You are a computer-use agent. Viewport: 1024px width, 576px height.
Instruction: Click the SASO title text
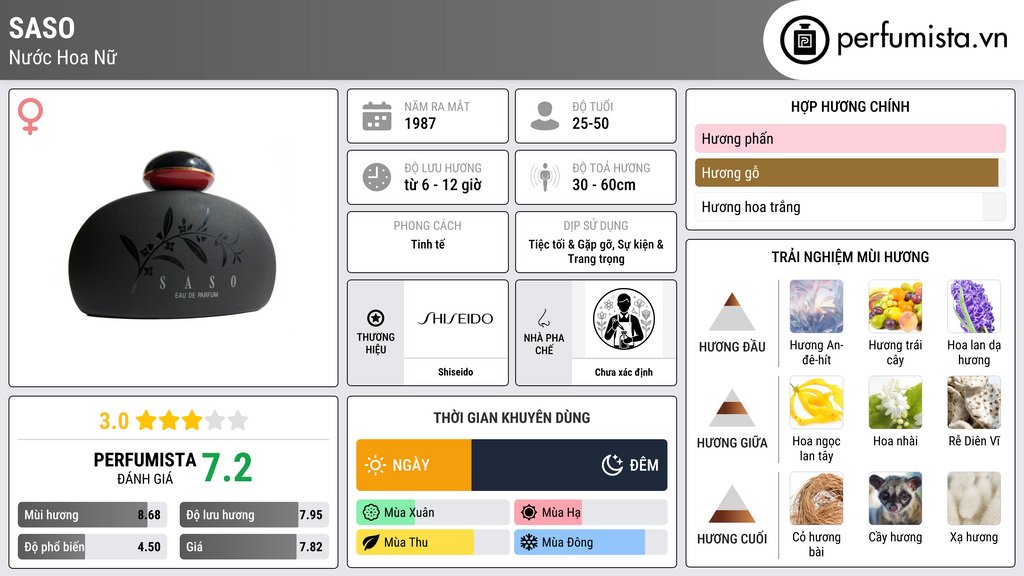(42, 28)
